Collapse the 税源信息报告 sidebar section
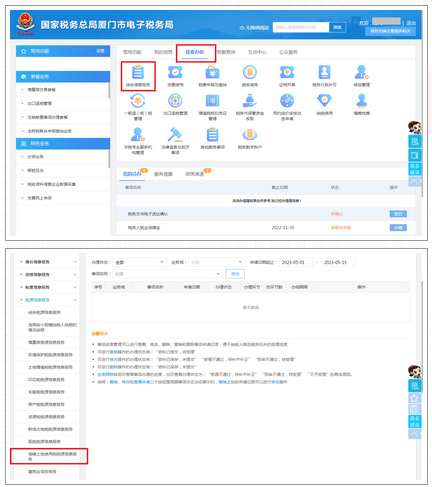Screen dimensions: 432x487 [x=48, y=300]
